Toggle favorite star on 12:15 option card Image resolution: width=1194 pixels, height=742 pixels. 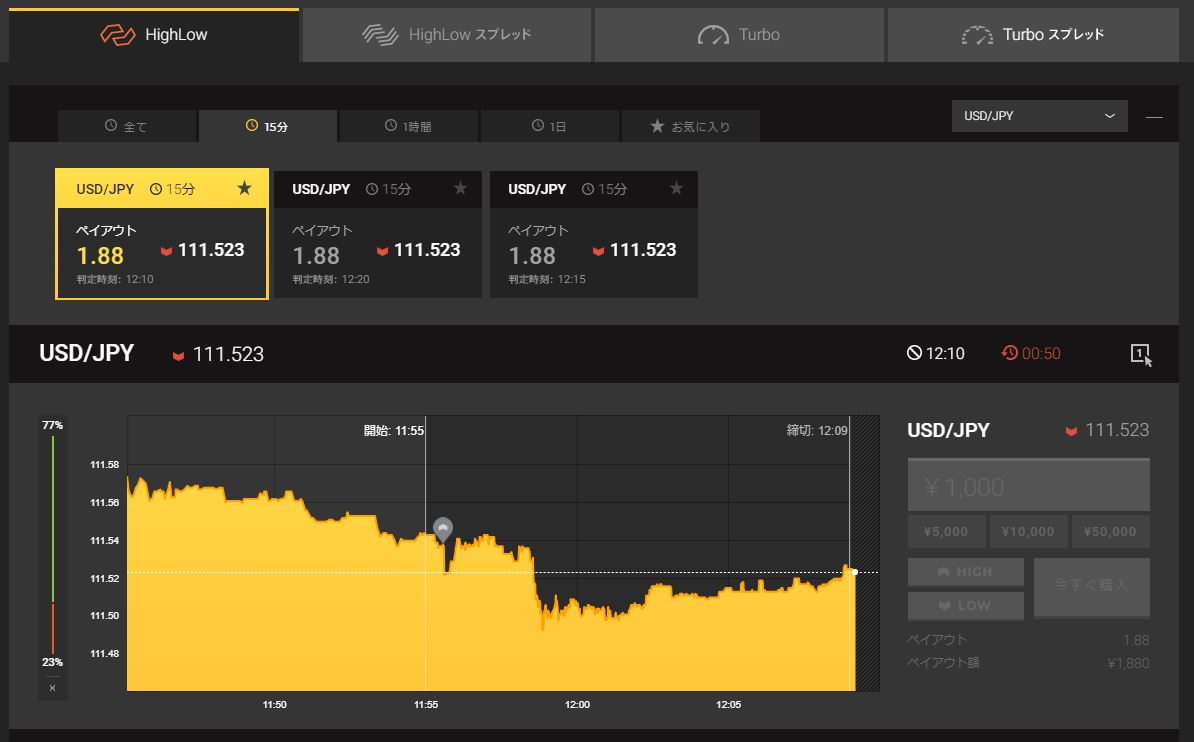[x=676, y=188]
